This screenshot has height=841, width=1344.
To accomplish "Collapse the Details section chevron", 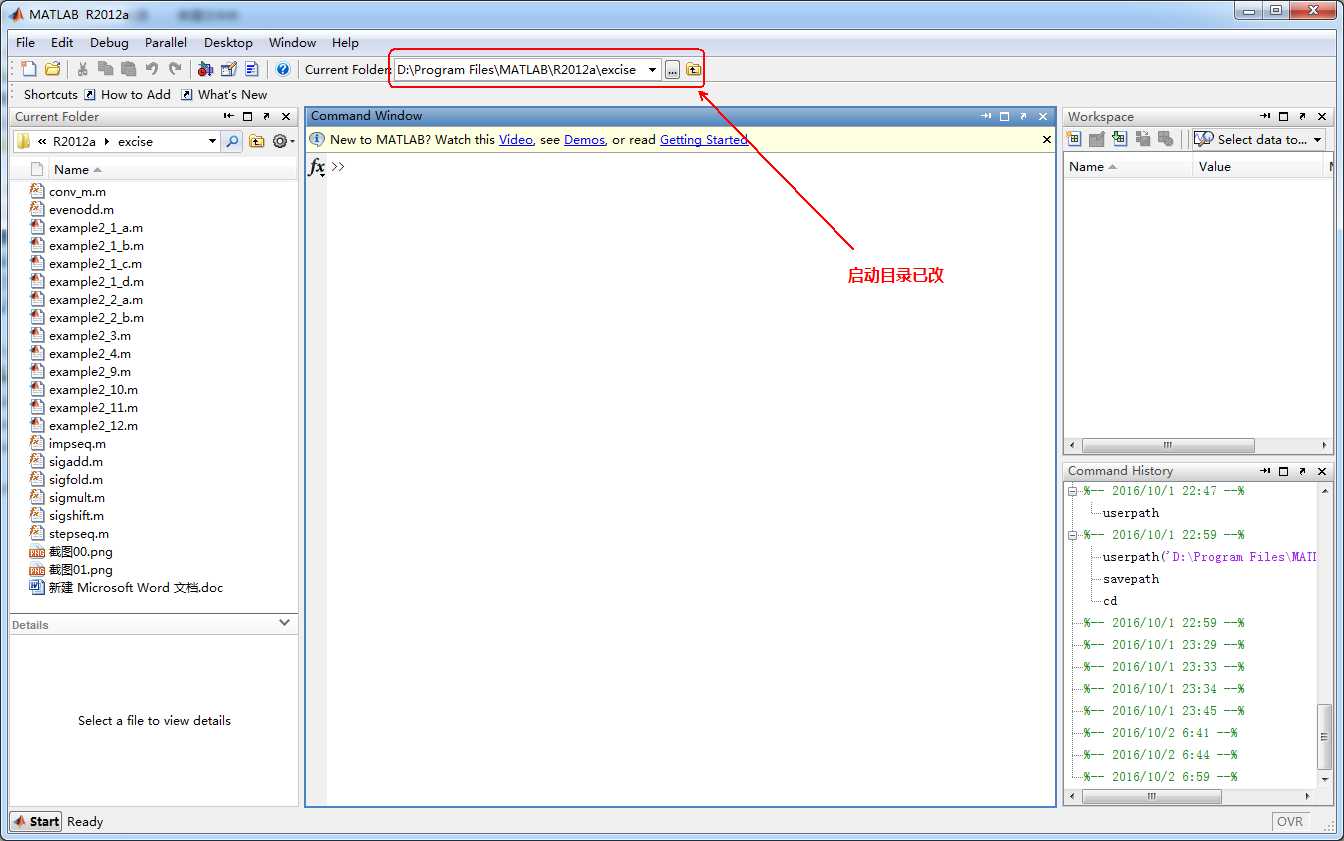I will (284, 623).
